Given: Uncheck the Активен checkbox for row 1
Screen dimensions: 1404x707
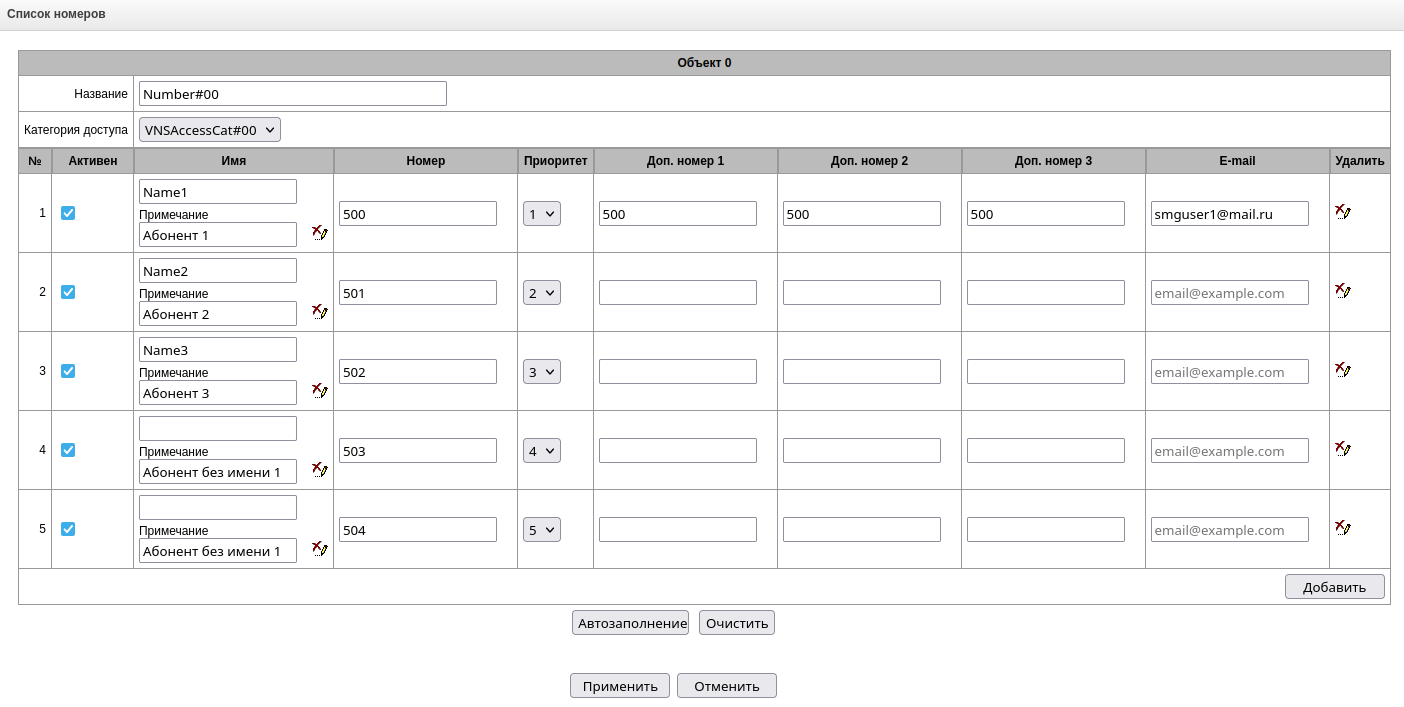Looking at the screenshot, I should (68, 213).
